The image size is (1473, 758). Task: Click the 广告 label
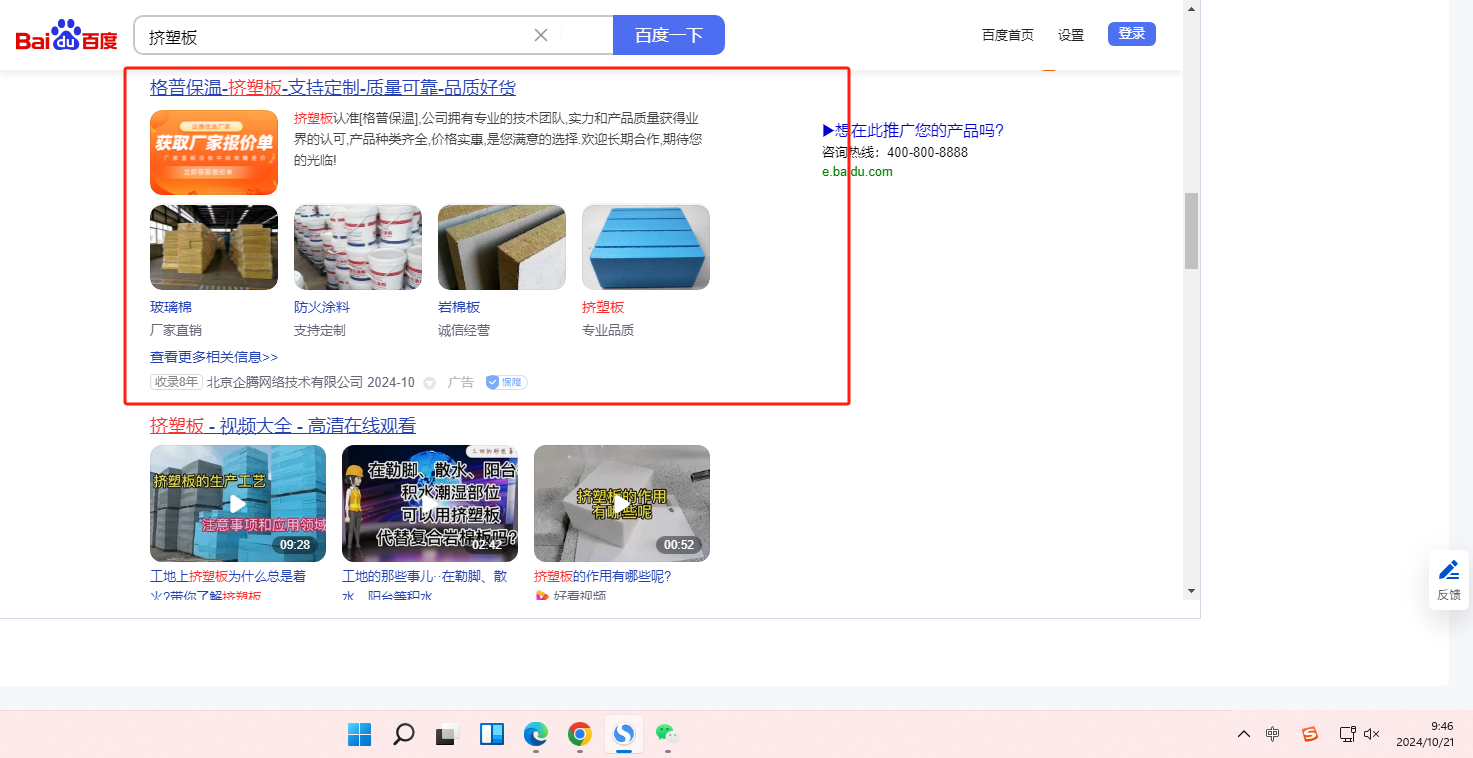click(x=461, y=382)
